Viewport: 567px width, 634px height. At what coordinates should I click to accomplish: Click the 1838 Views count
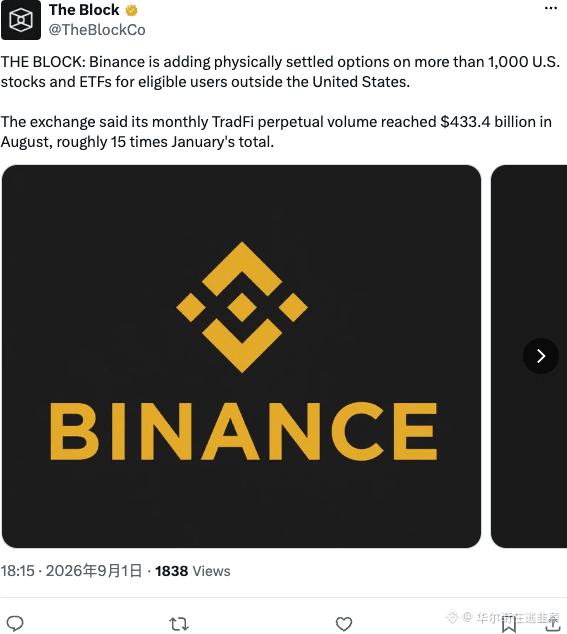point(193,571)
